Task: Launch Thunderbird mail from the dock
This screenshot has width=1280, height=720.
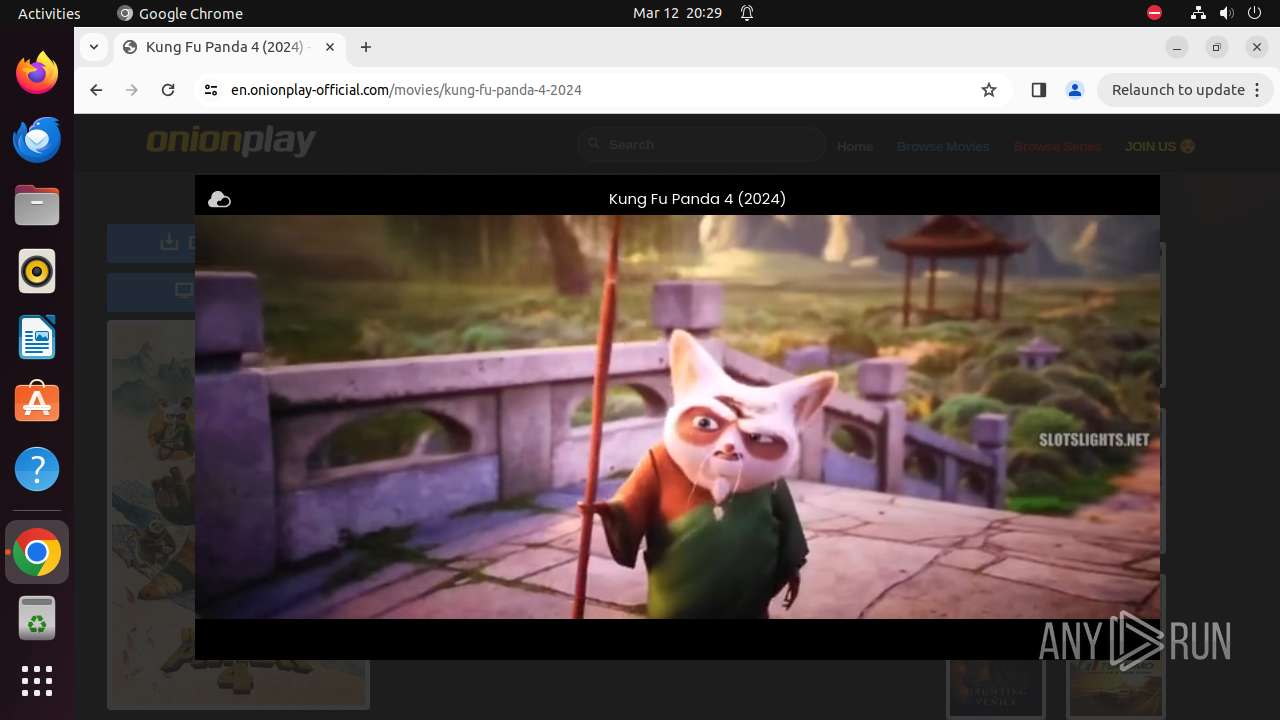Action: [x=37, y=139]
